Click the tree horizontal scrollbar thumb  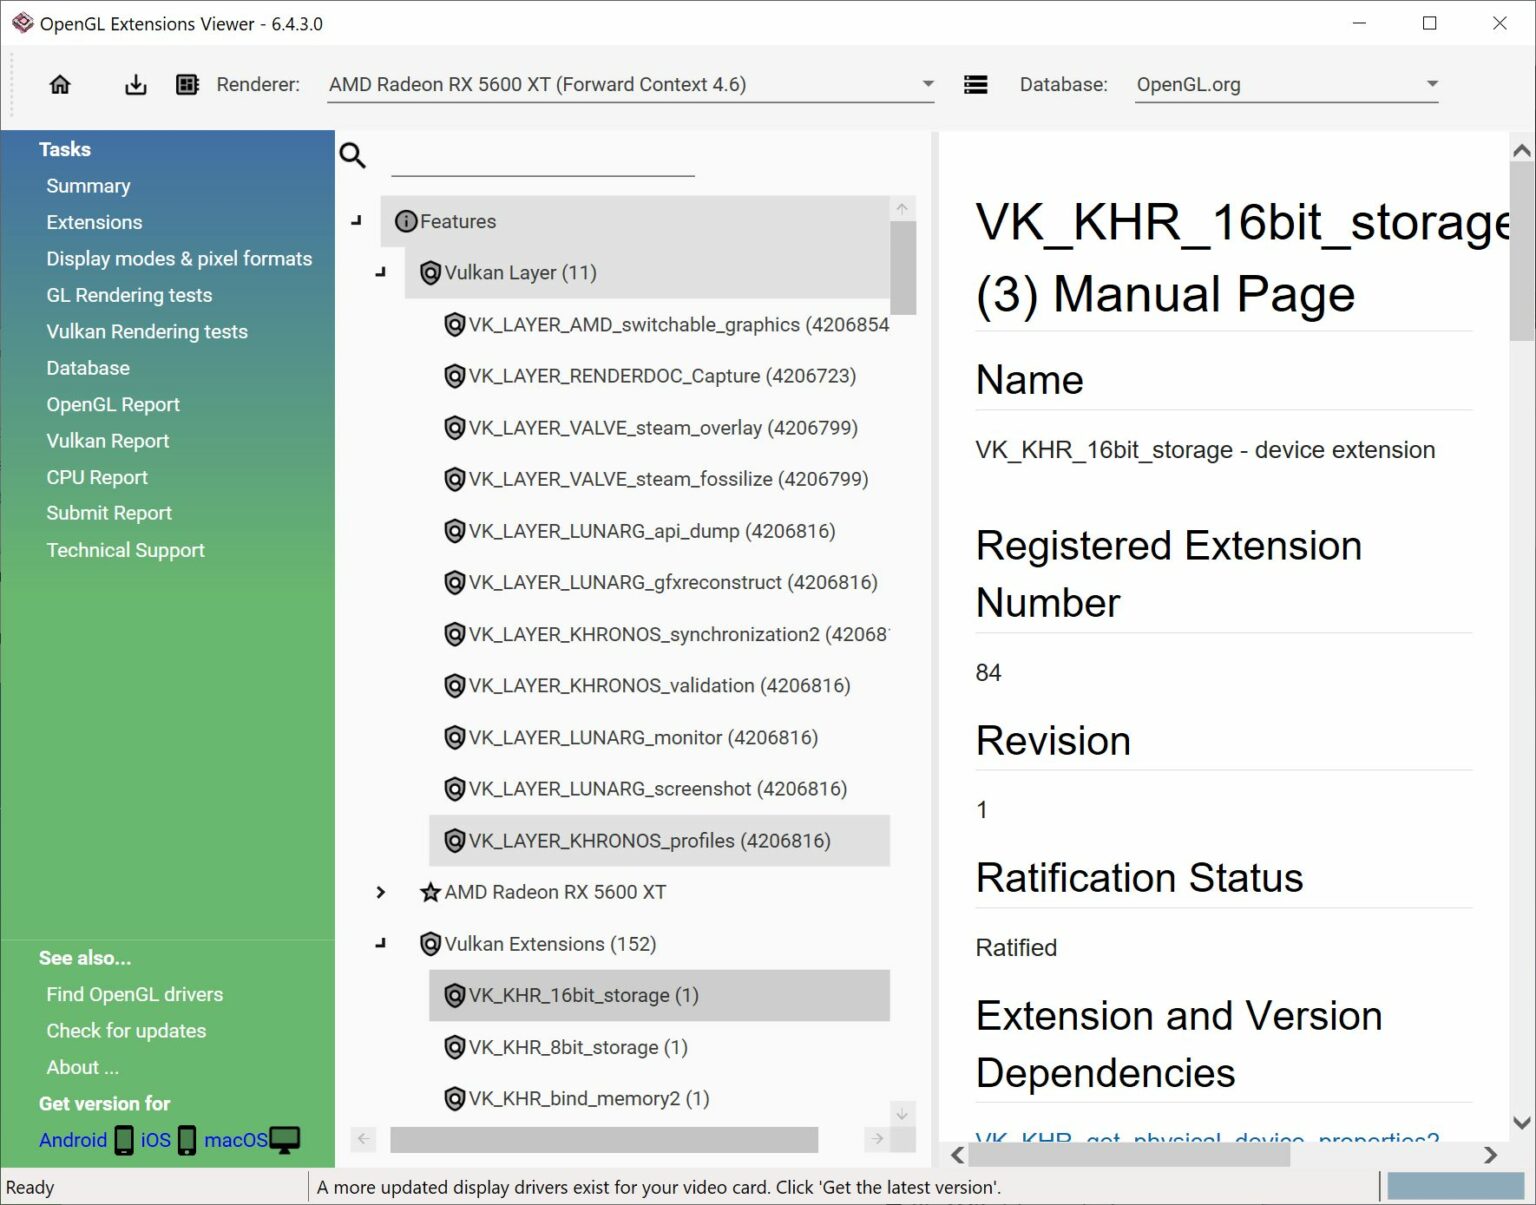coord(604,1139)
